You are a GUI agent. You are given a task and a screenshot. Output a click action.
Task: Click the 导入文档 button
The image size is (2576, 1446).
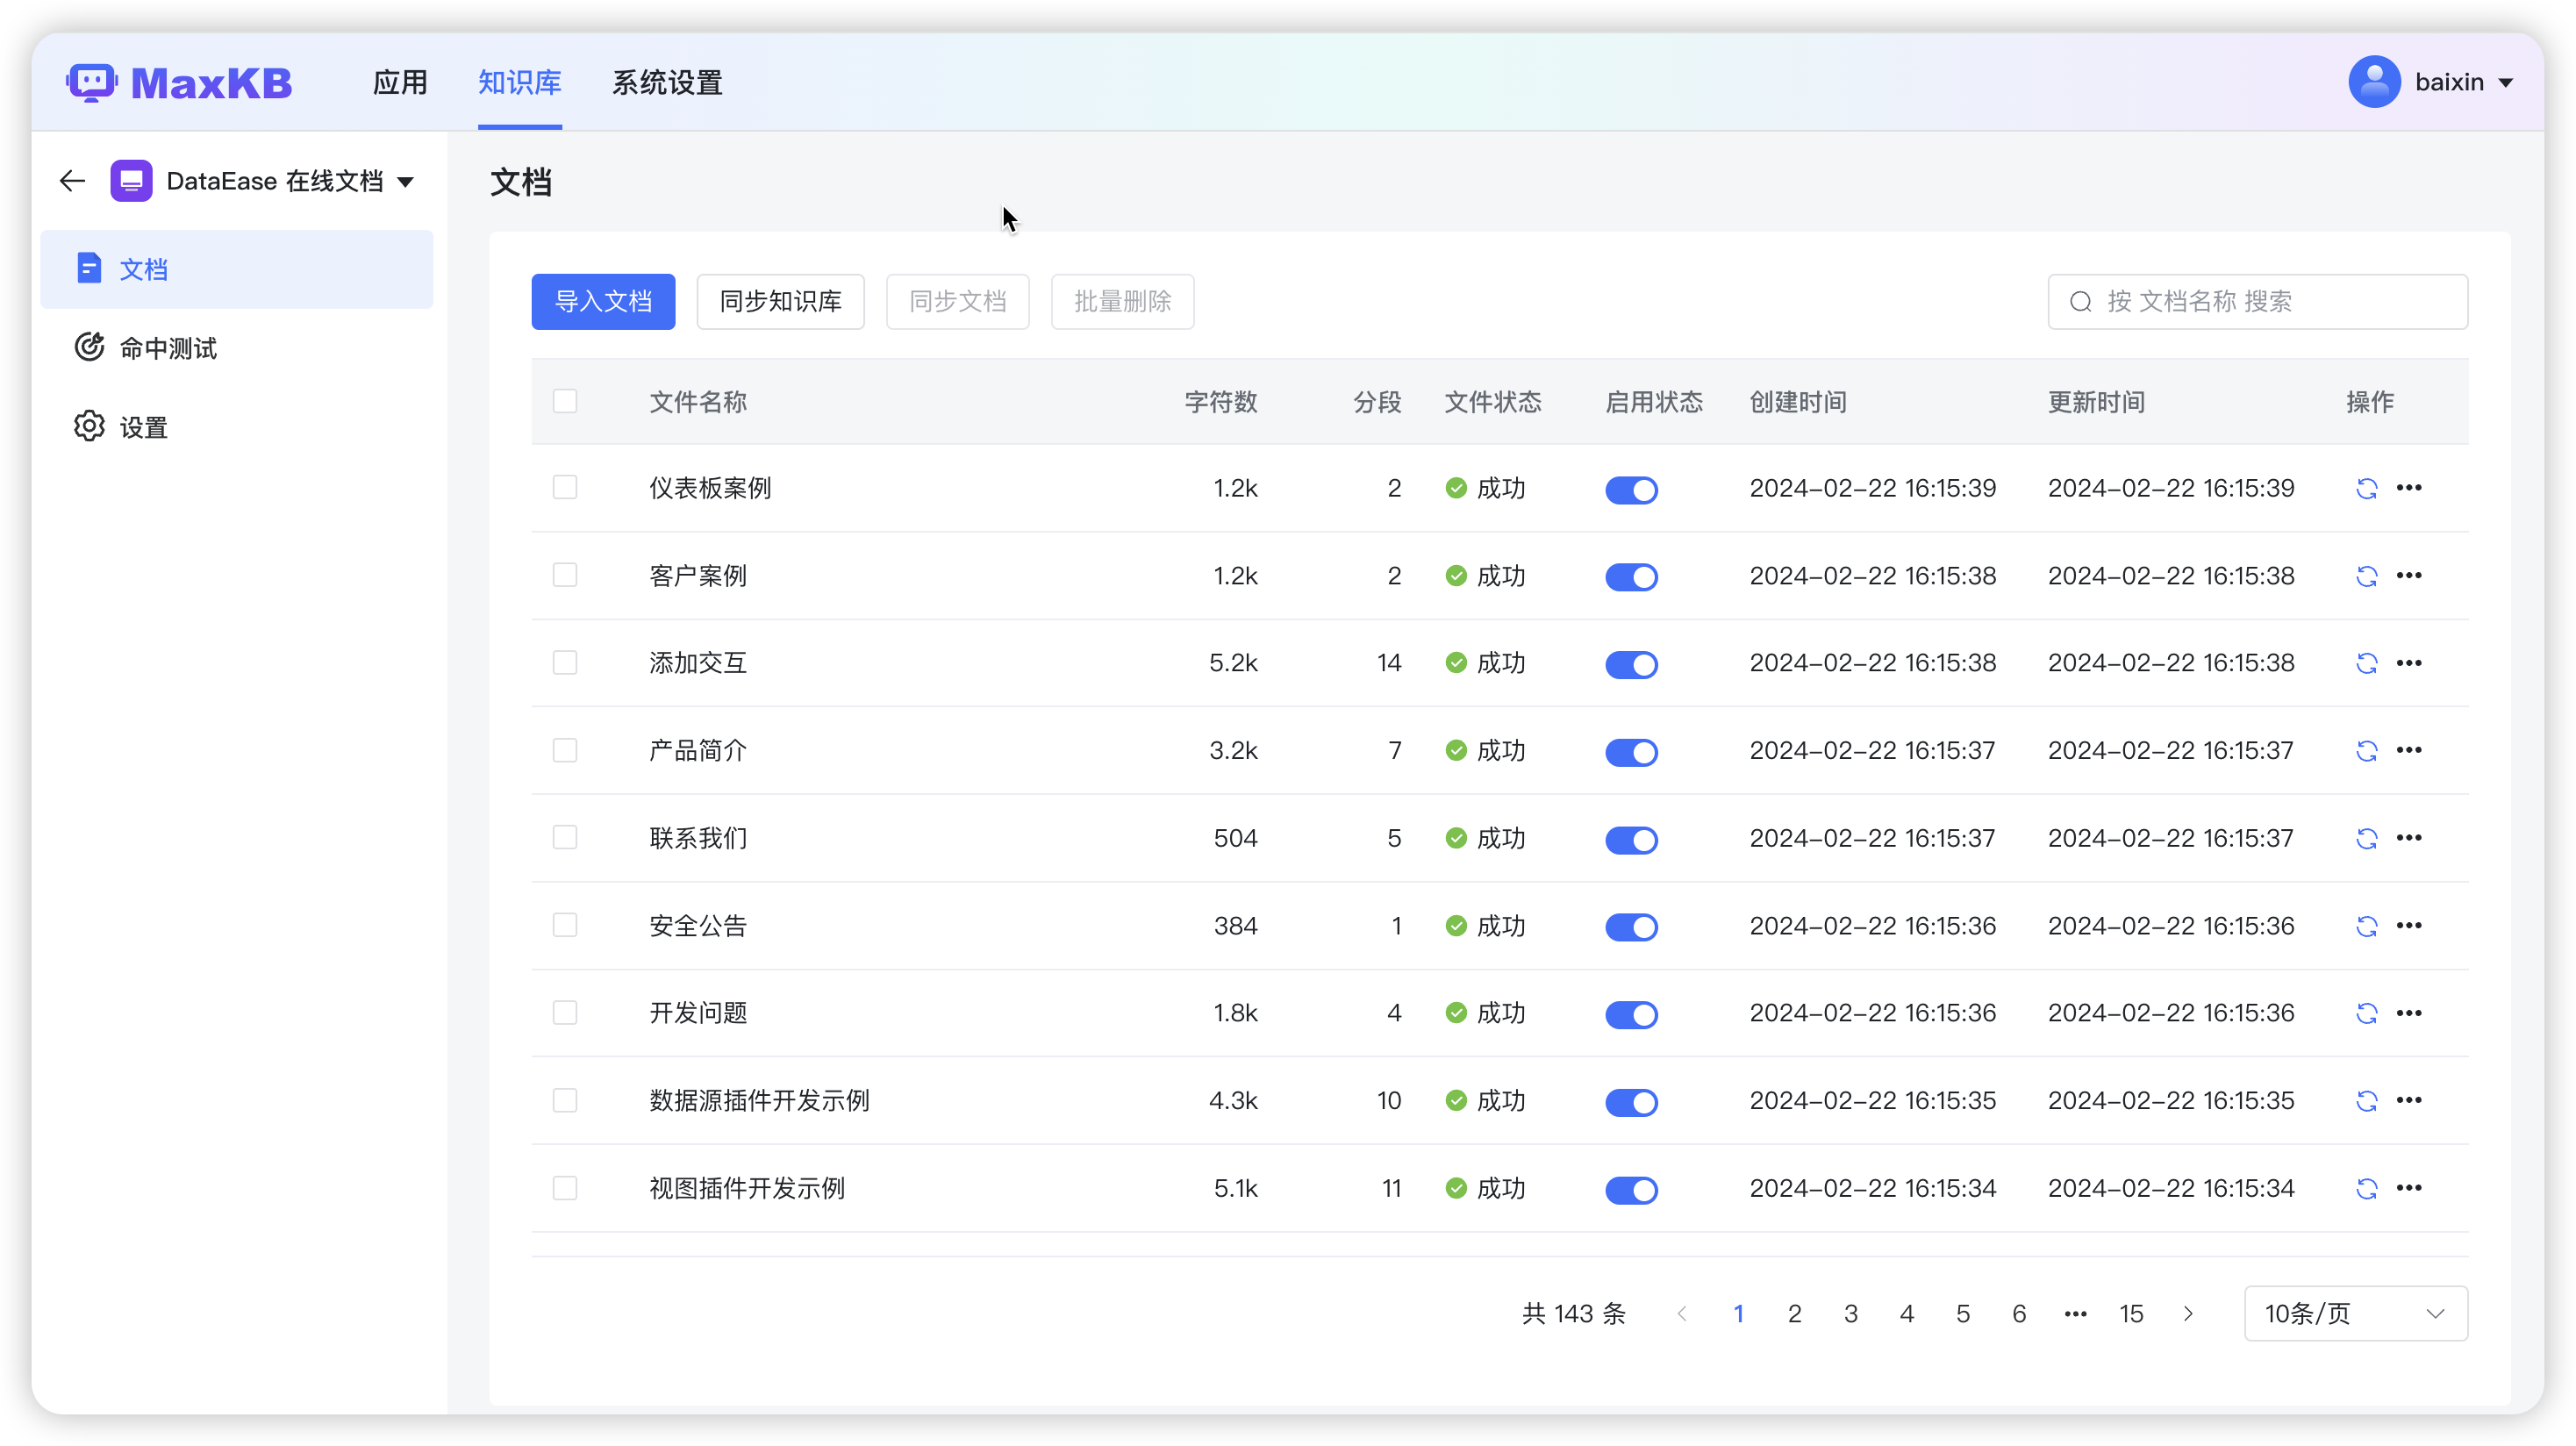click(x=603, y=301)
